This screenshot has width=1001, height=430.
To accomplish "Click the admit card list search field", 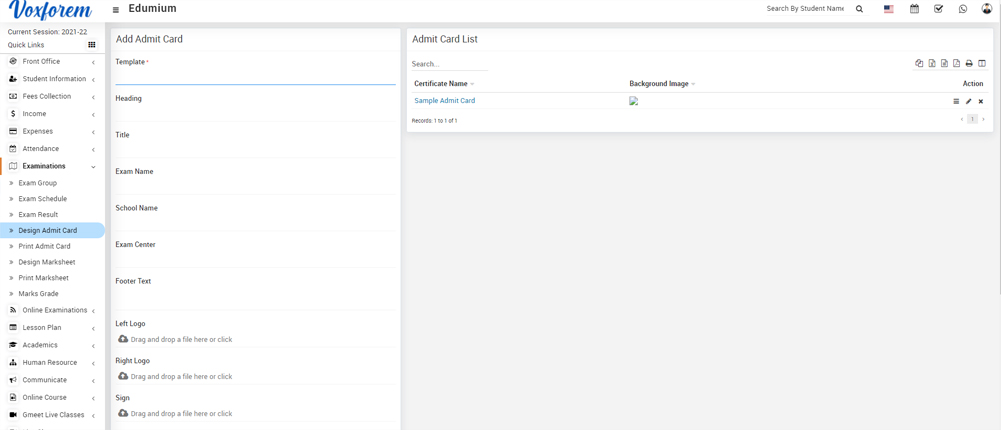I will (x=449, y=64).
